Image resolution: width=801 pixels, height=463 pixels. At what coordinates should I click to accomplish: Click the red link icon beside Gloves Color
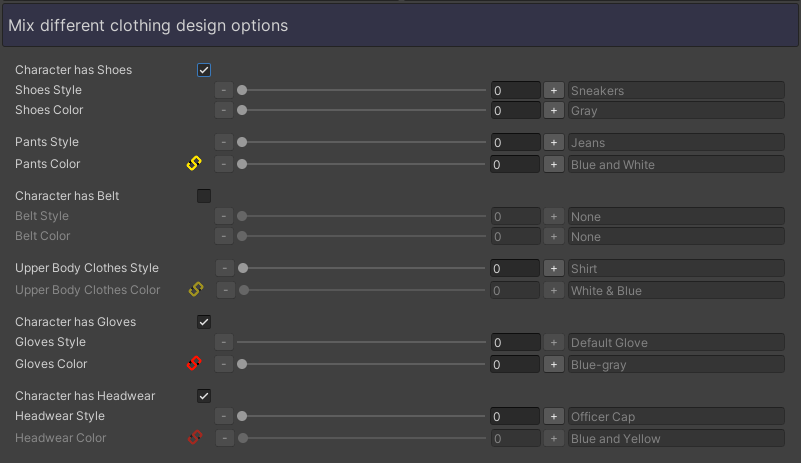click(x=195, y=364)
